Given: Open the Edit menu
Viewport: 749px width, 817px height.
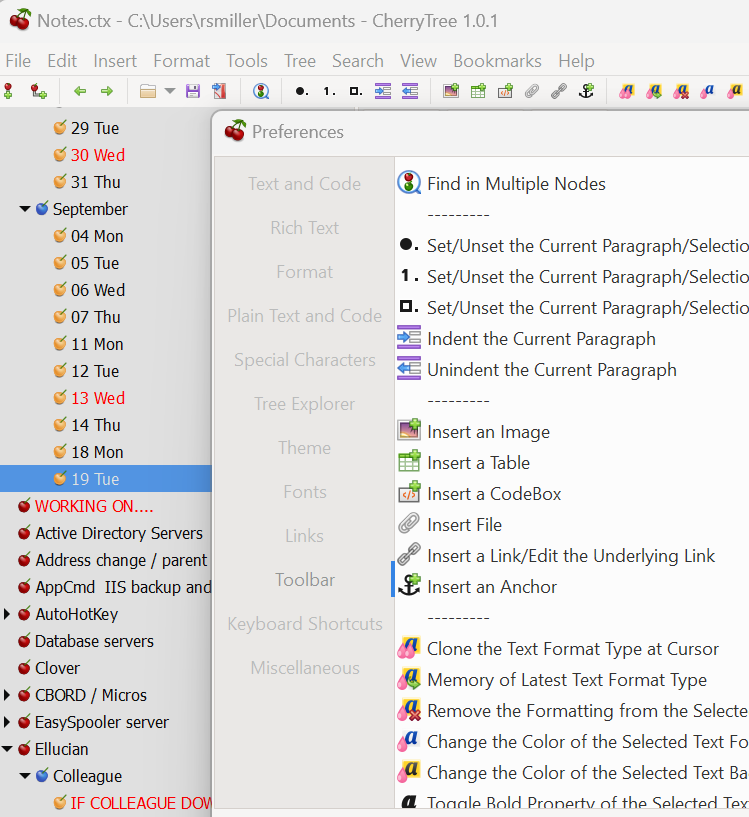Looking at the screenshot, I should 62,61.
